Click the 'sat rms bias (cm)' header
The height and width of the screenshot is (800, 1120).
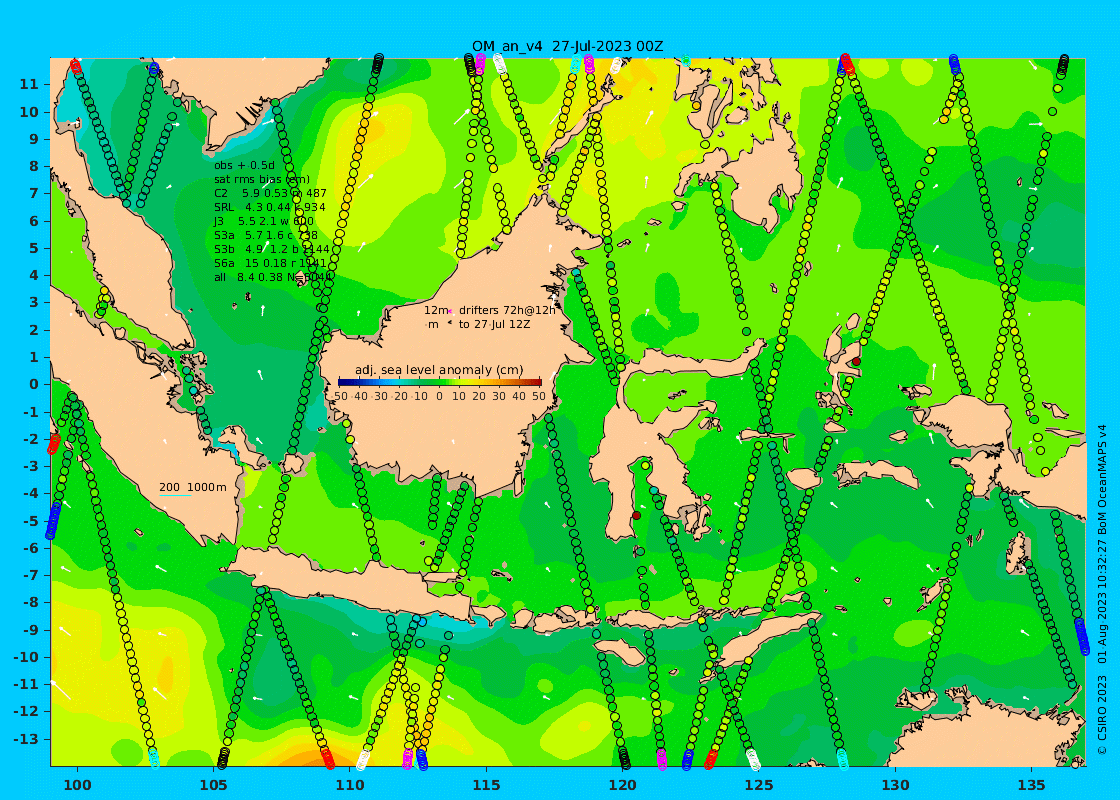pos(261,179)
